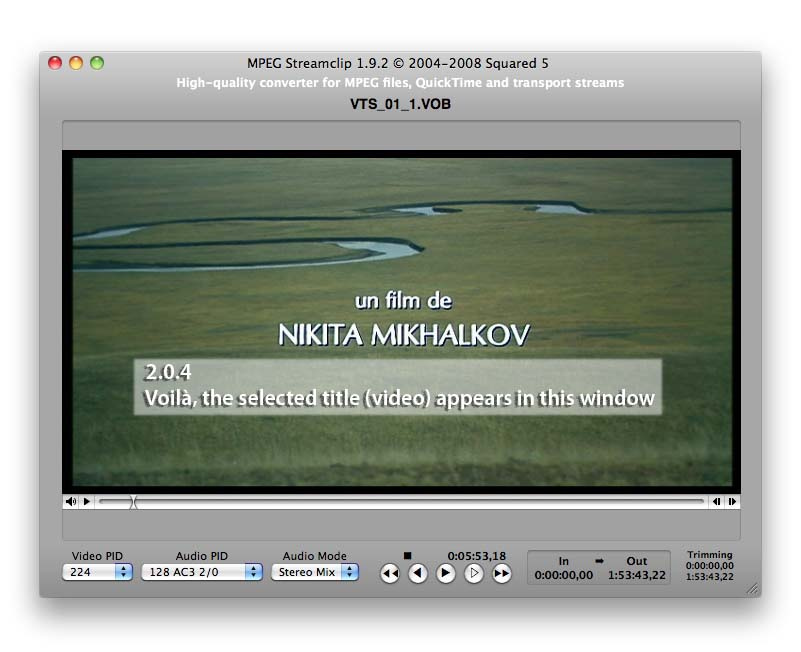This screenshot has height=652, width=801.
Task: Click the window resize grip corner
Action: [752, 589]
